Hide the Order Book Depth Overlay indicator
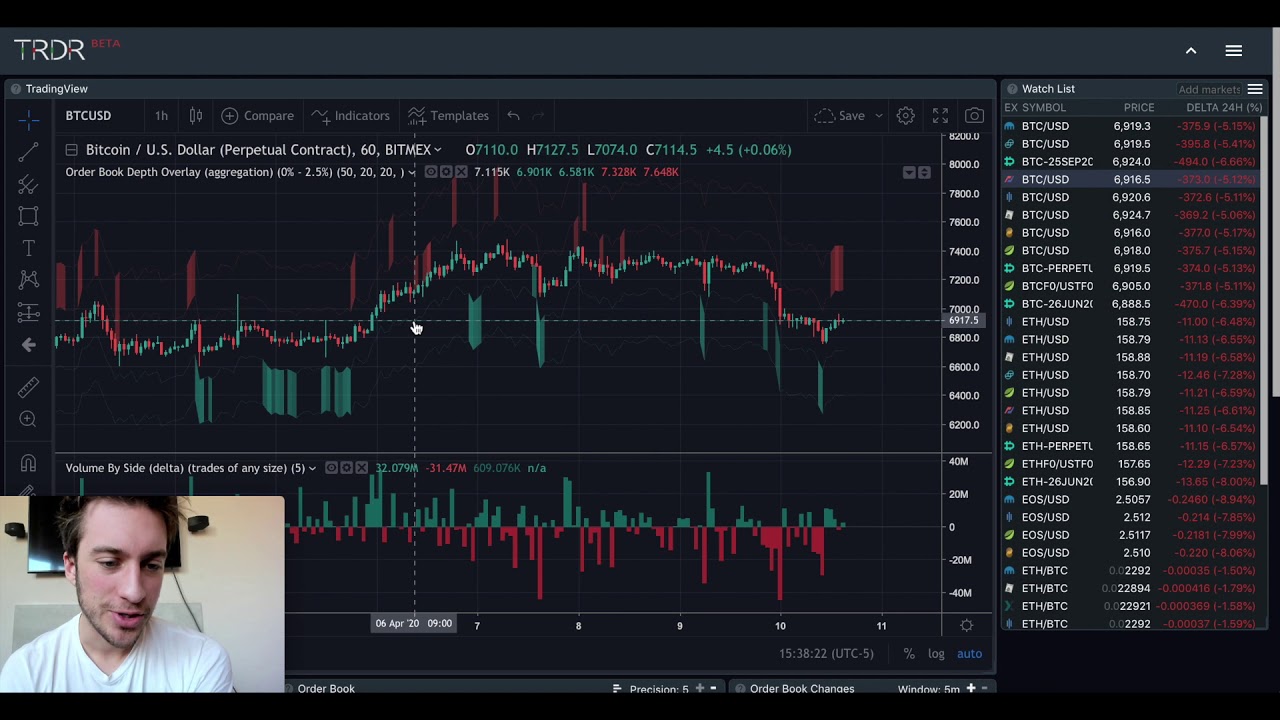1280x720 pixels. [x=430, y=172]
